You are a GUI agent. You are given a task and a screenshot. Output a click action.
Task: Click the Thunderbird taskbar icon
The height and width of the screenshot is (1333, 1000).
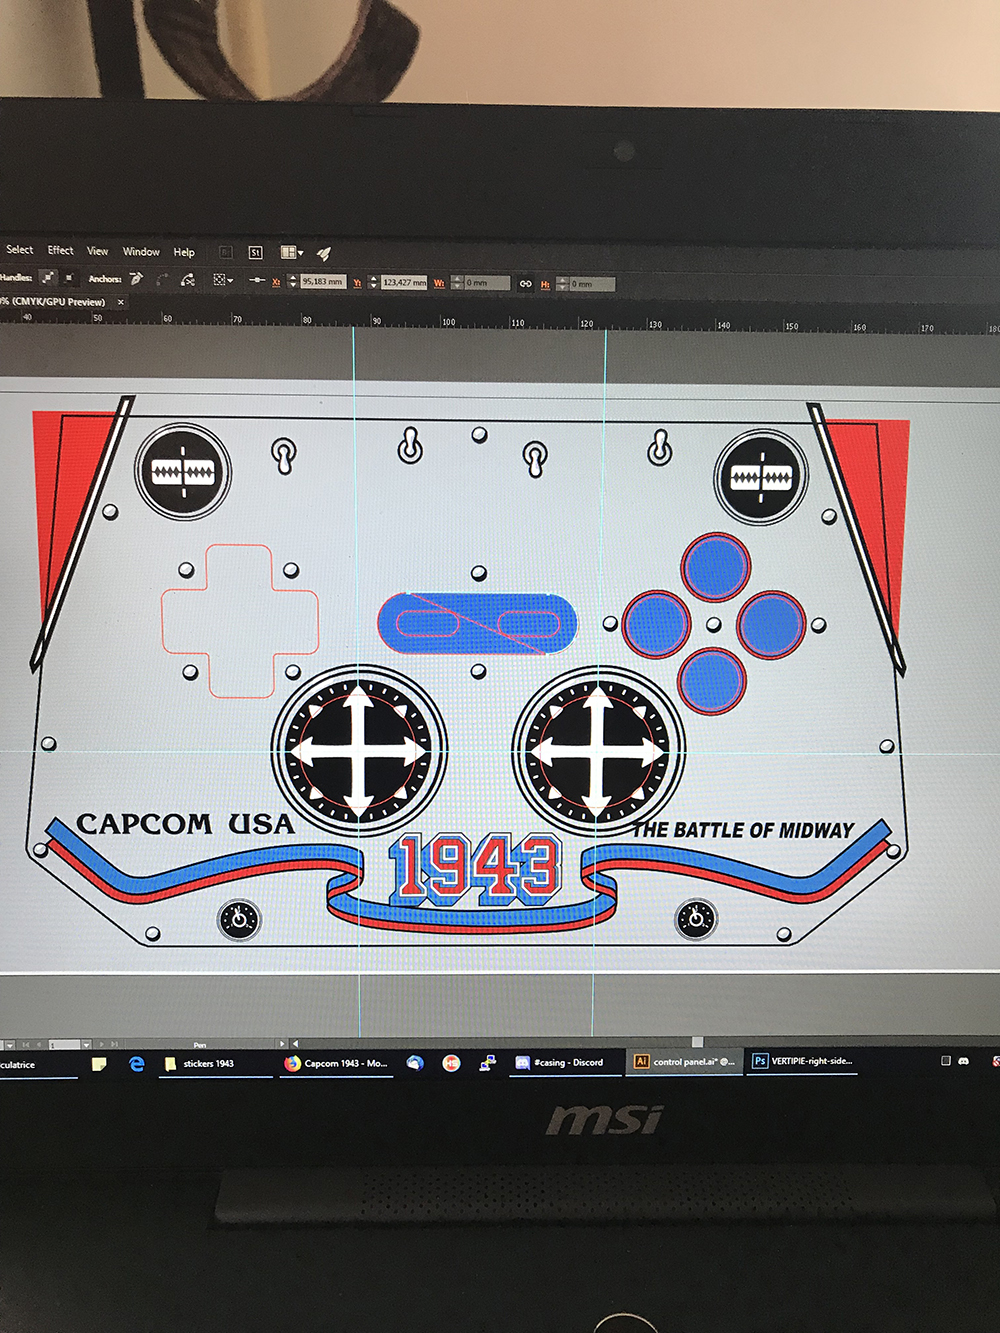415,1063
